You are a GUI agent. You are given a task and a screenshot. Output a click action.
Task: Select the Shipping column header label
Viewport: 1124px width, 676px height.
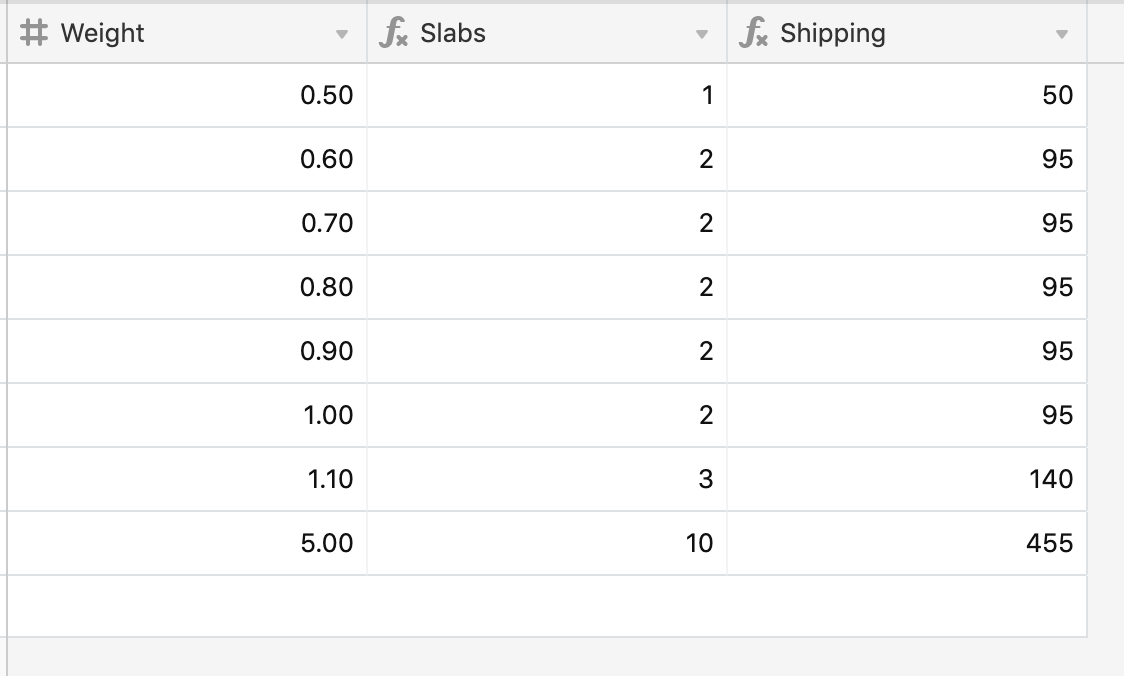coord(833,34)
